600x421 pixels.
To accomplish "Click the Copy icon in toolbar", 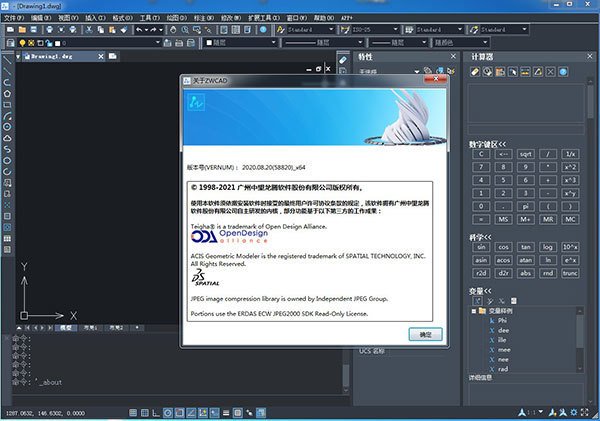I will click(x=100, y=29).
